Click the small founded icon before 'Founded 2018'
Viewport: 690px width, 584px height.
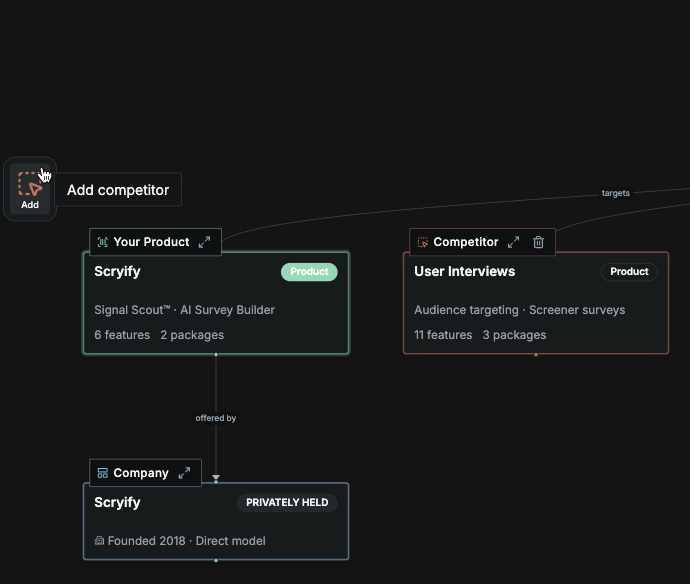point(99,540)
